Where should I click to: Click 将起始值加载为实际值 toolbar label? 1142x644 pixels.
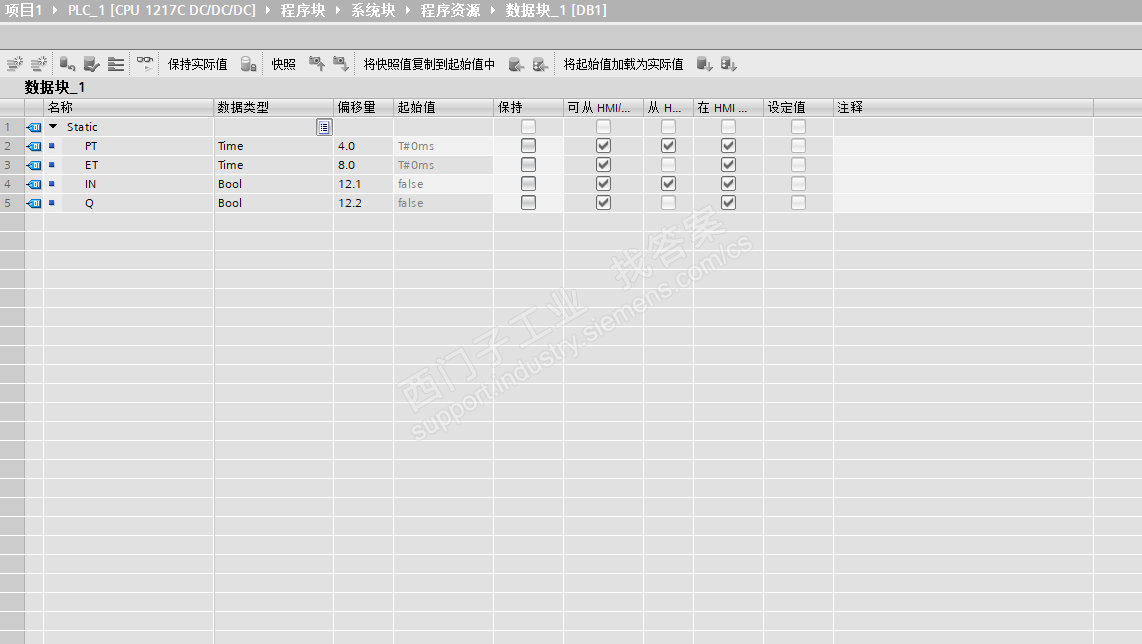point(623,64)
